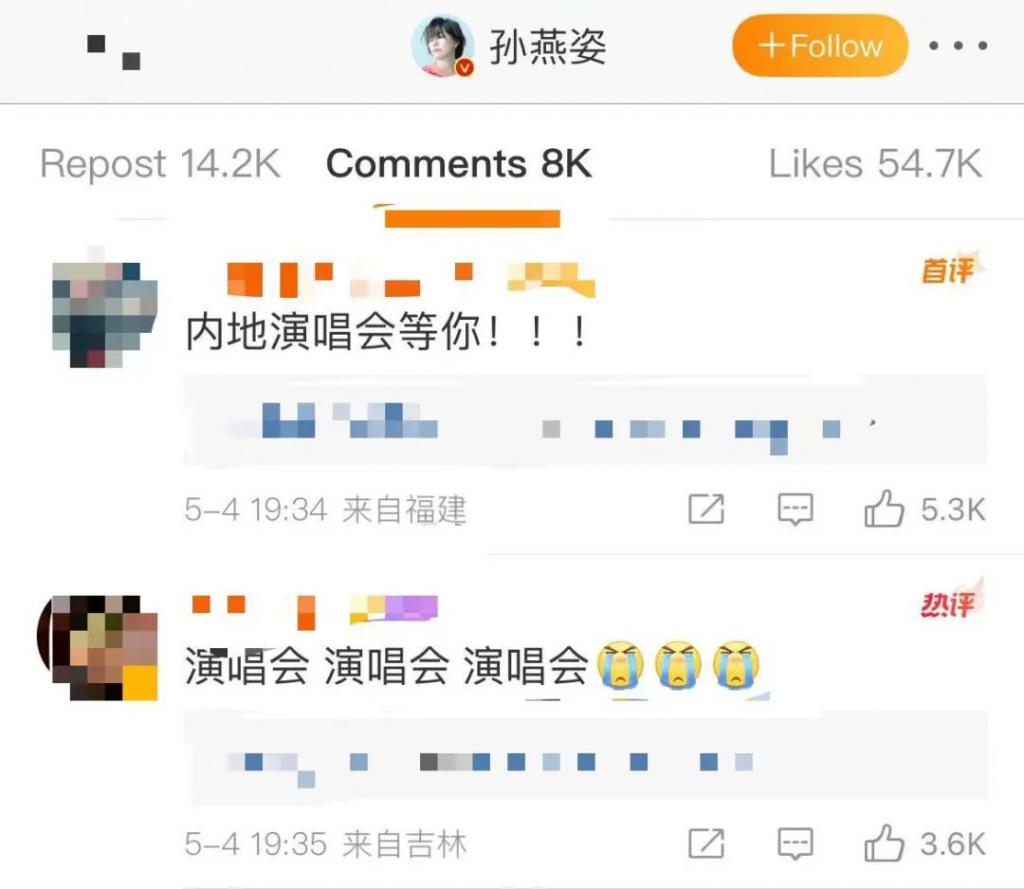This screenshot has width=1024, height=889.
Task: Repost the first comment via share icon
Action: (x=707, y=509)
